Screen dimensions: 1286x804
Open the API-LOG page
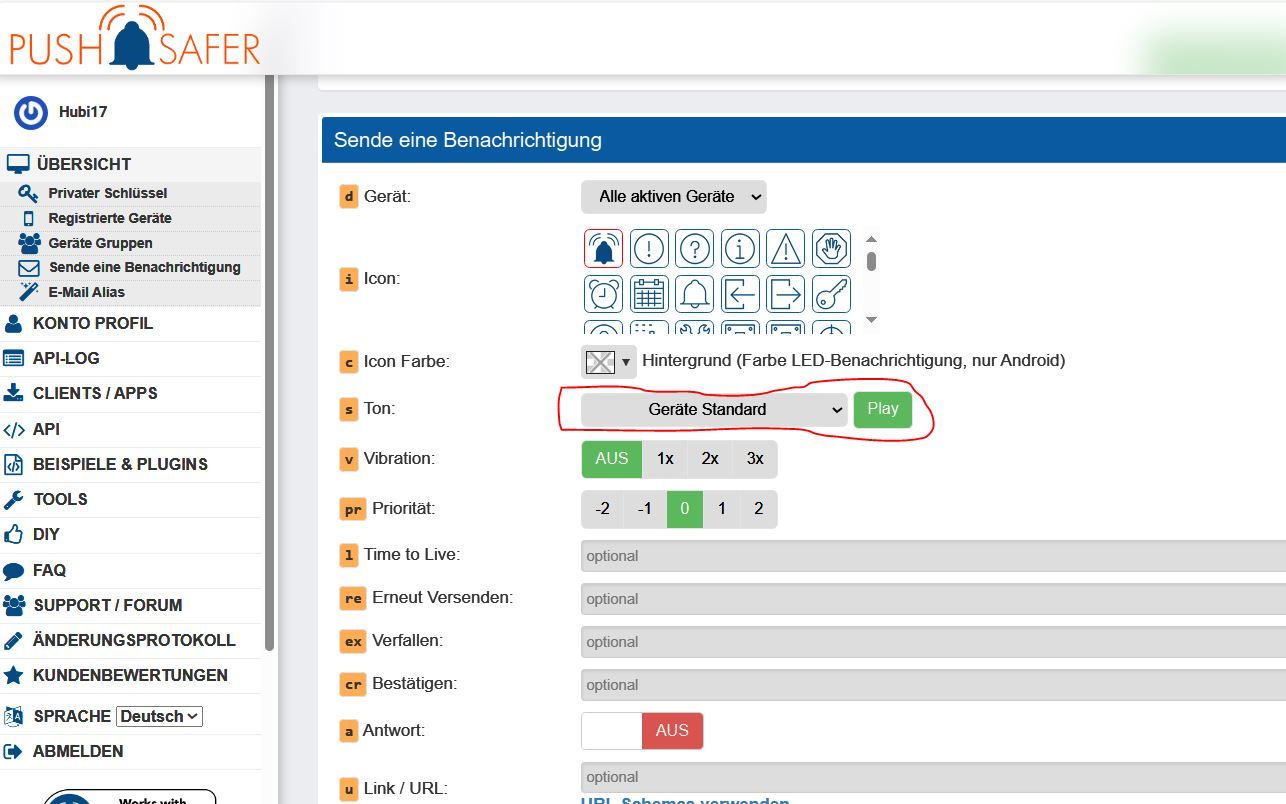tap(66, 358)
